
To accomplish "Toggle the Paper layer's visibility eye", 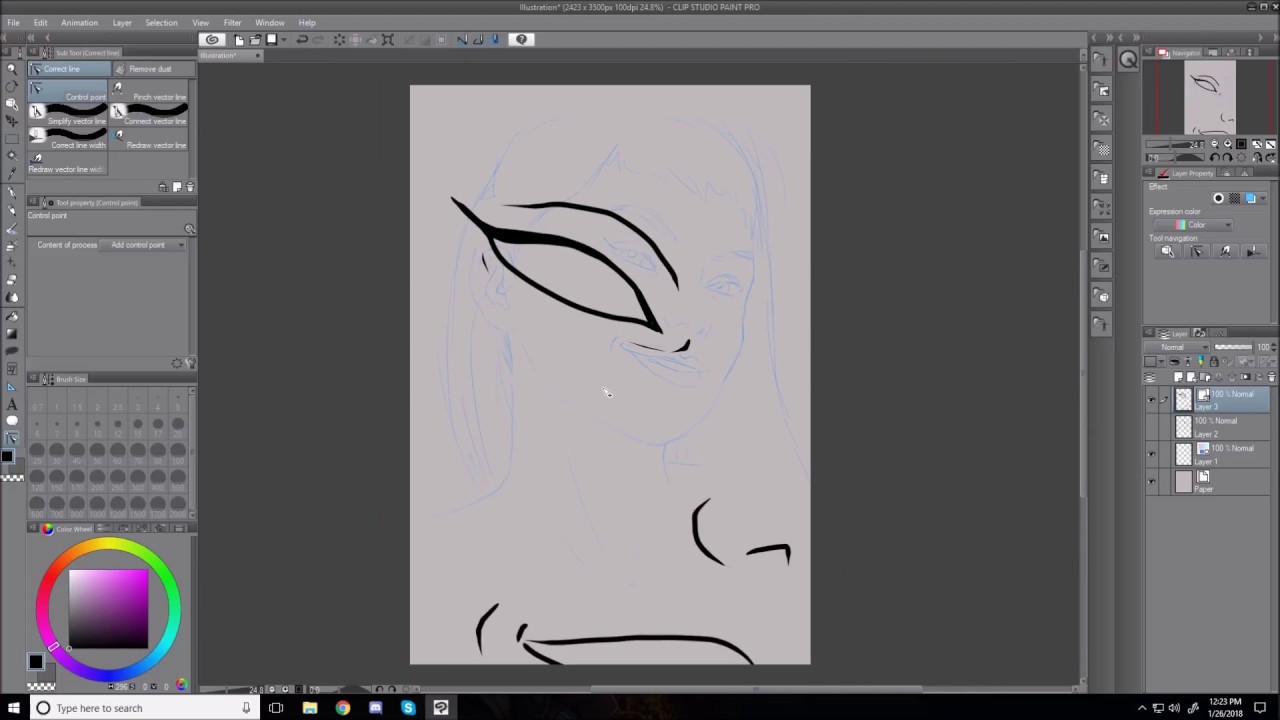I will pyautogui.click(x=1151, y=481).
